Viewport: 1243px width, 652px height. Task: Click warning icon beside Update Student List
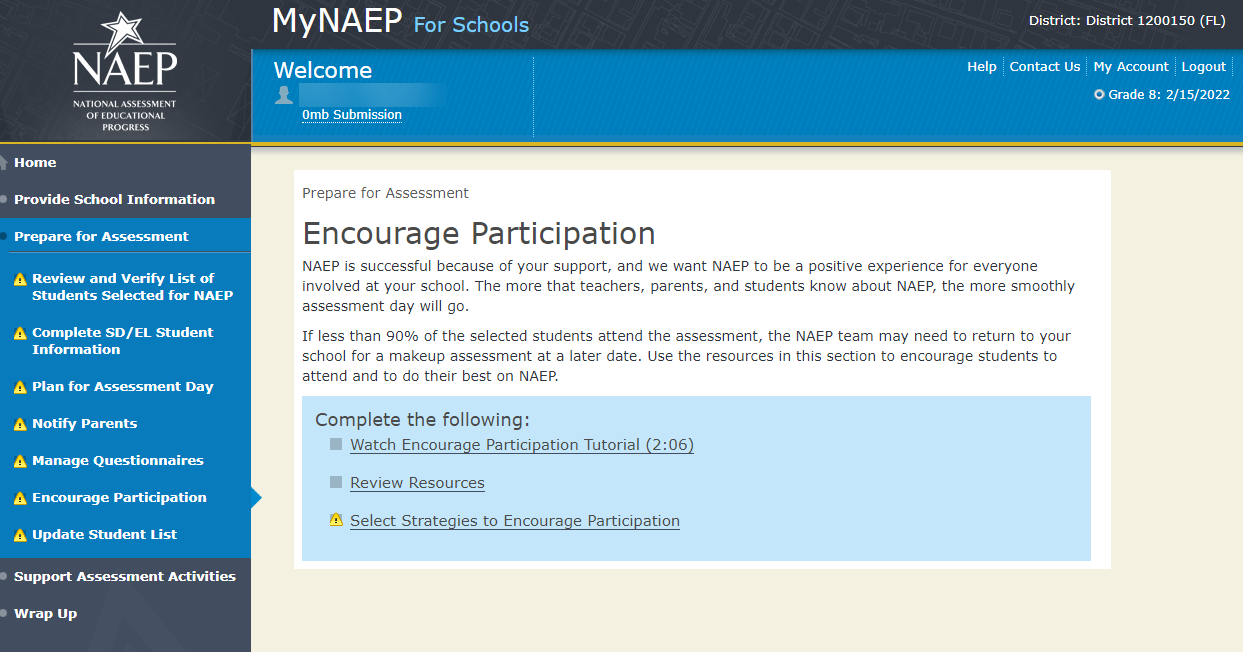click(19, 535)
